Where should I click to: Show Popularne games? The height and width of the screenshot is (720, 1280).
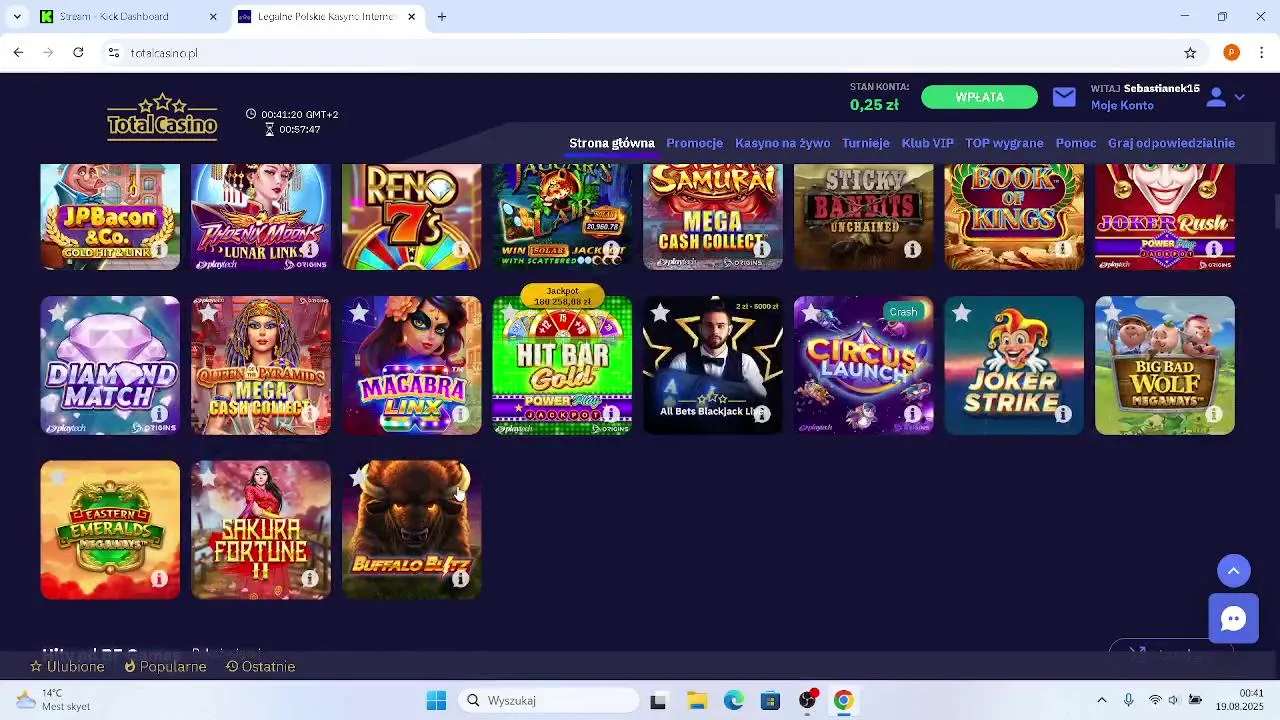pos(165,667)
